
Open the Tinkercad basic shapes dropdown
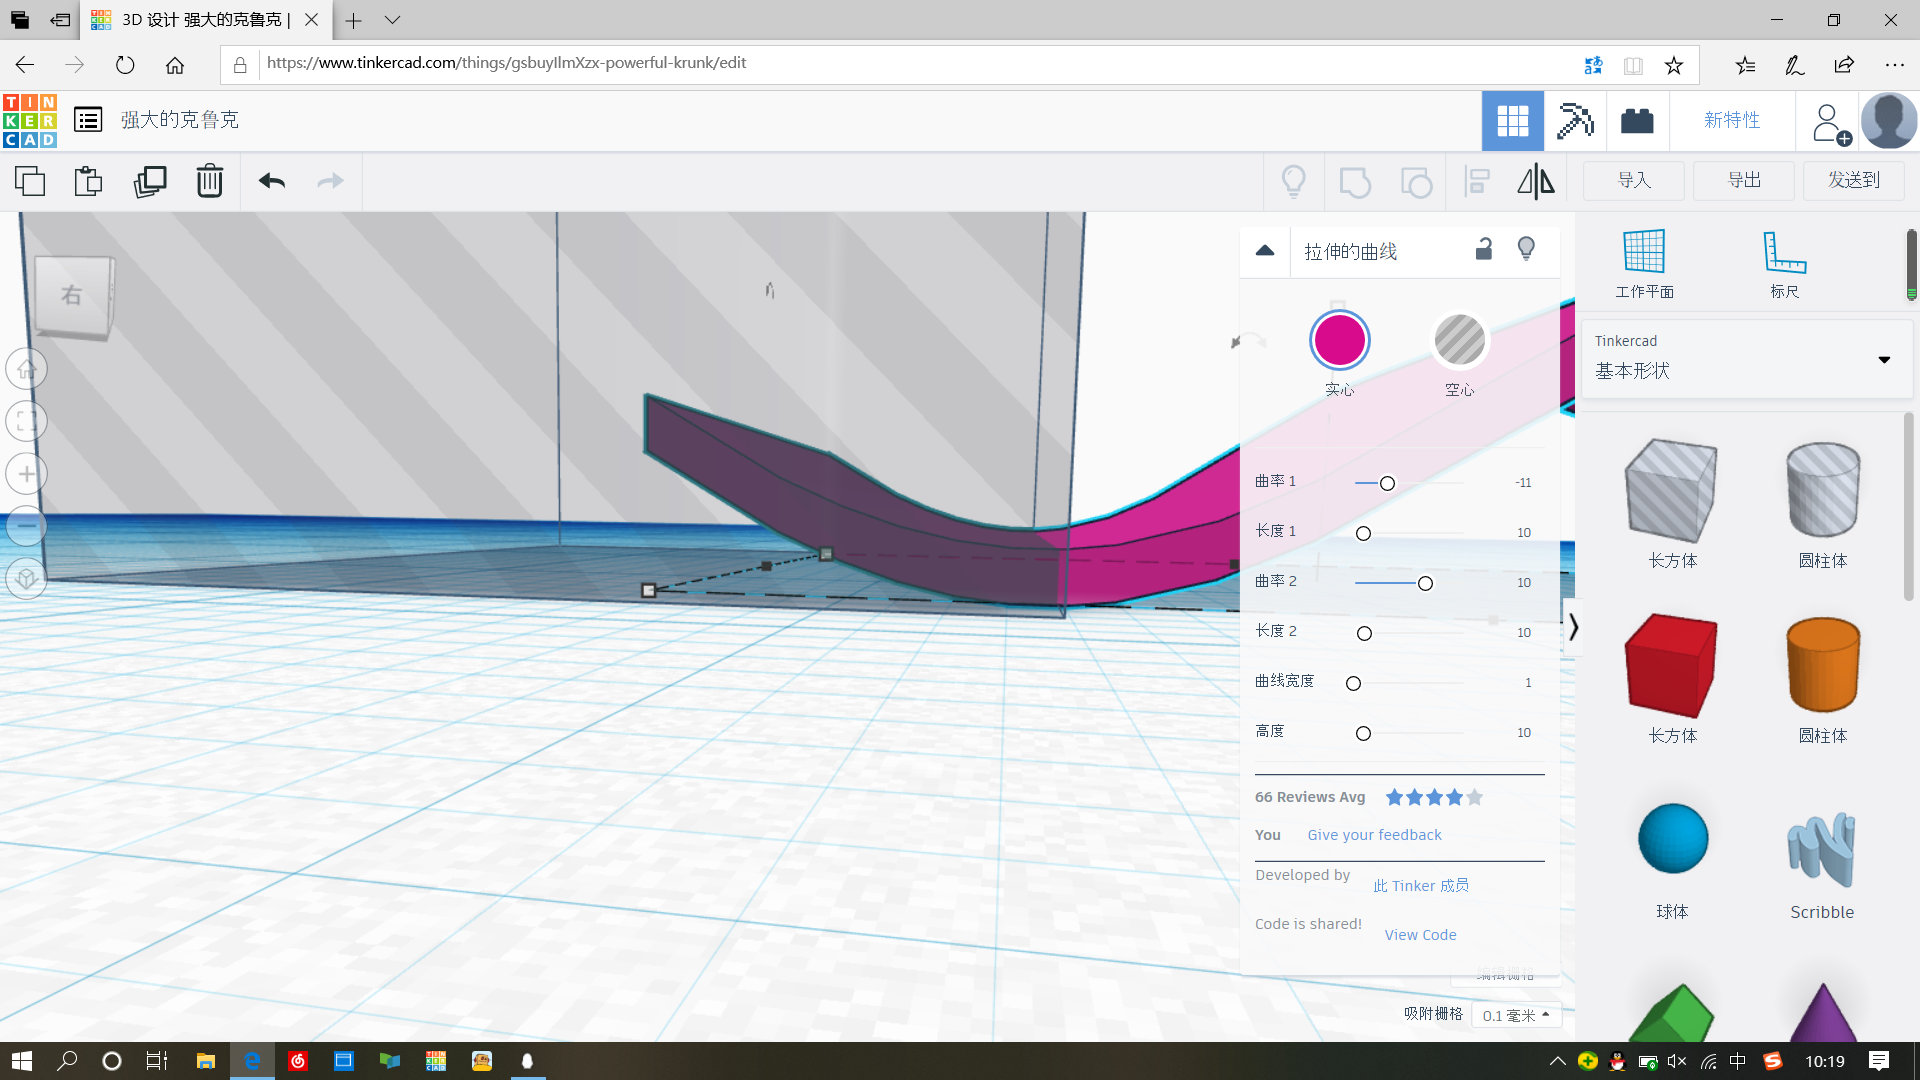[1746, 358]
